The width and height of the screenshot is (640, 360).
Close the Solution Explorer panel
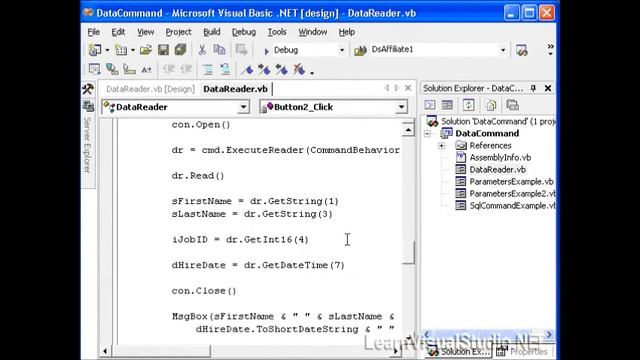pyautogui.click(x=548, y=88)
